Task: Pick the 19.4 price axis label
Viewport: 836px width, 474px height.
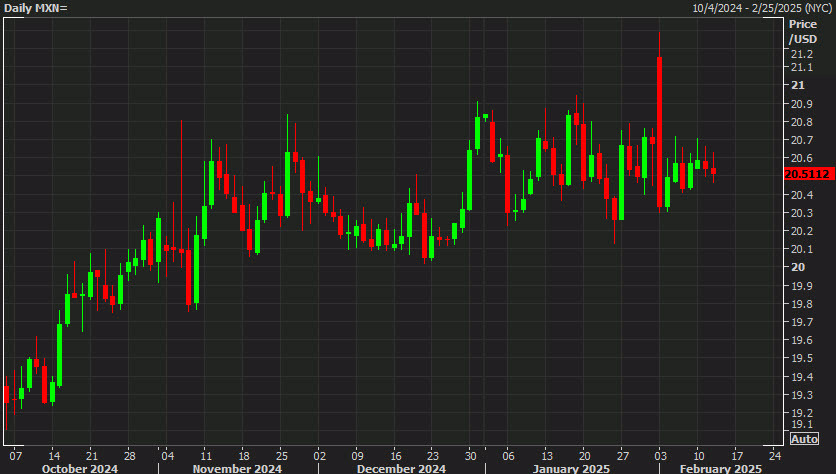Action: pos(802,377)
